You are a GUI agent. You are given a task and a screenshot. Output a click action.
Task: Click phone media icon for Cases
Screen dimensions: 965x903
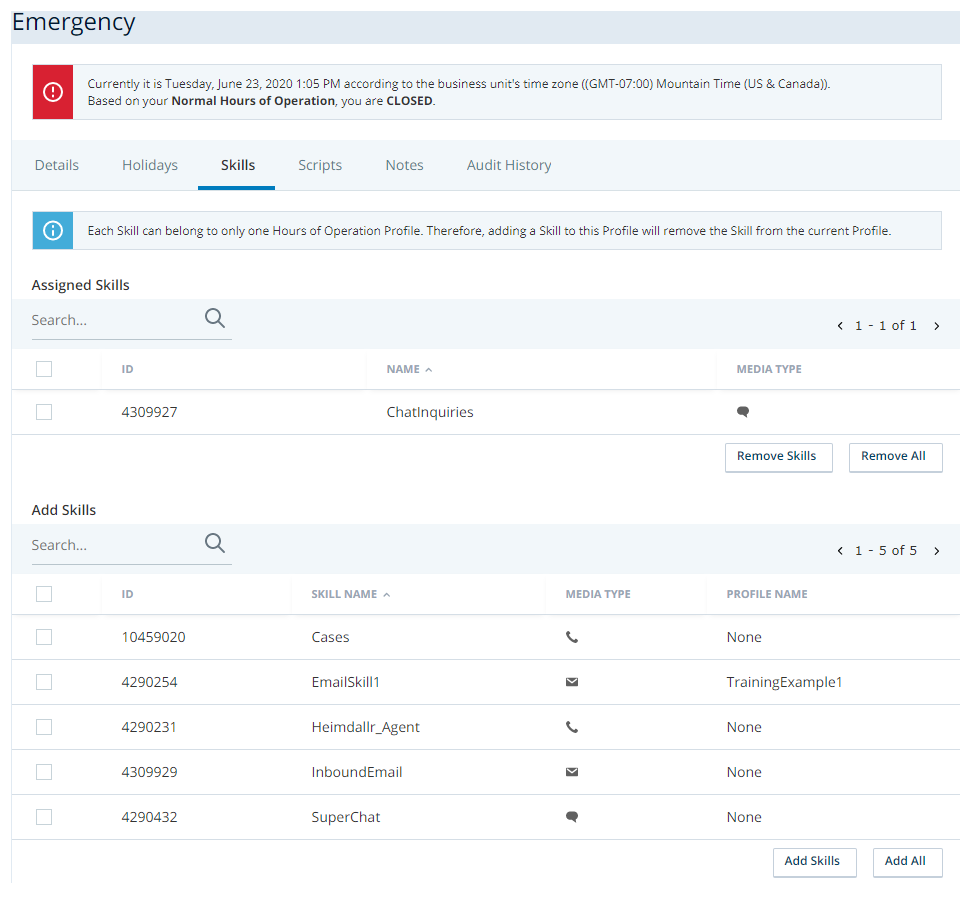tap(572, 637)
